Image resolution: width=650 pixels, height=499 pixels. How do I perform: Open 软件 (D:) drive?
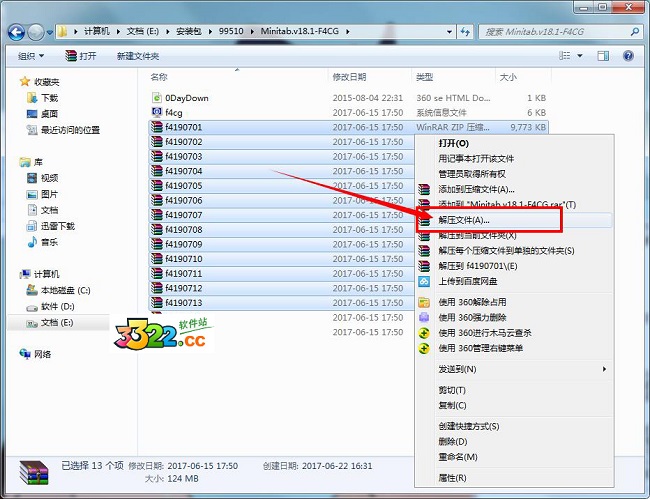51,306
